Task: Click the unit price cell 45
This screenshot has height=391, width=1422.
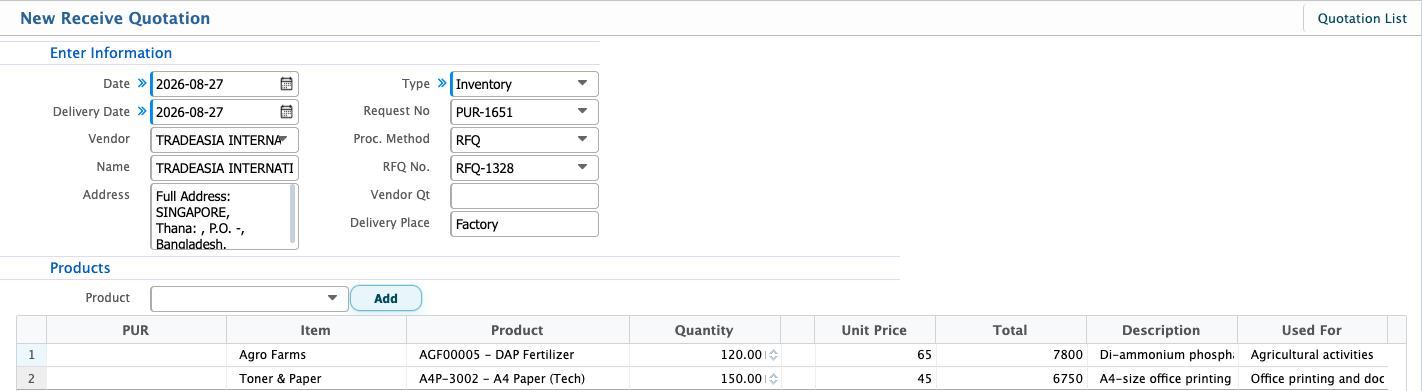Action: click(875, 379)
